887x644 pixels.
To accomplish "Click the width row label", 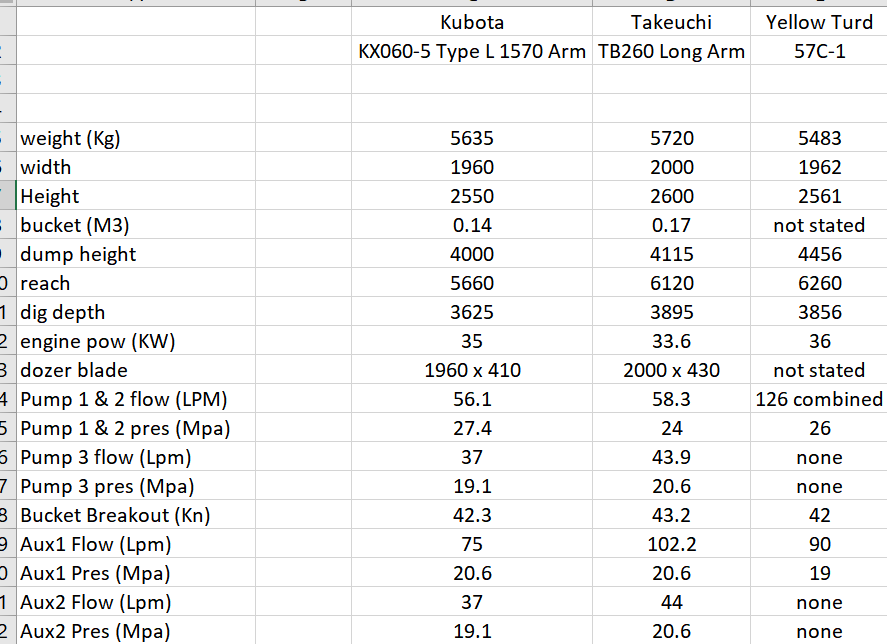I will [136, 167].
